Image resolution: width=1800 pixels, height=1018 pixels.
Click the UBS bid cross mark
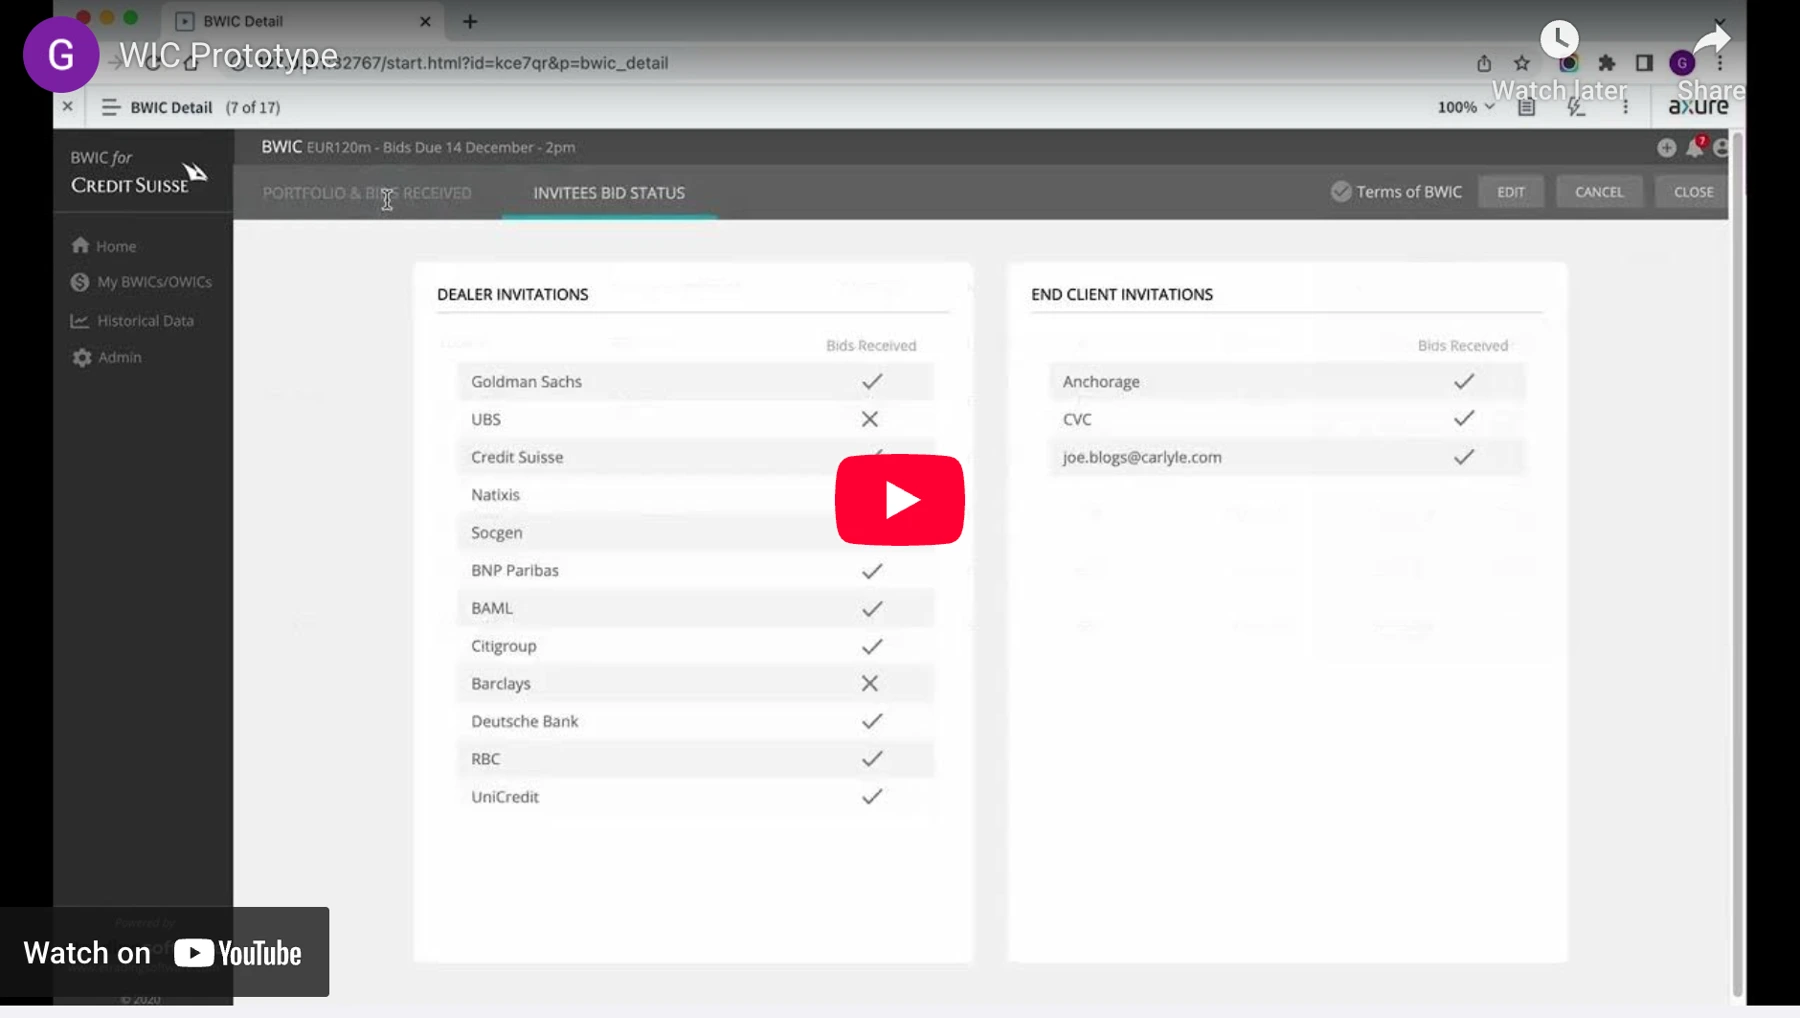pos(870,419)
